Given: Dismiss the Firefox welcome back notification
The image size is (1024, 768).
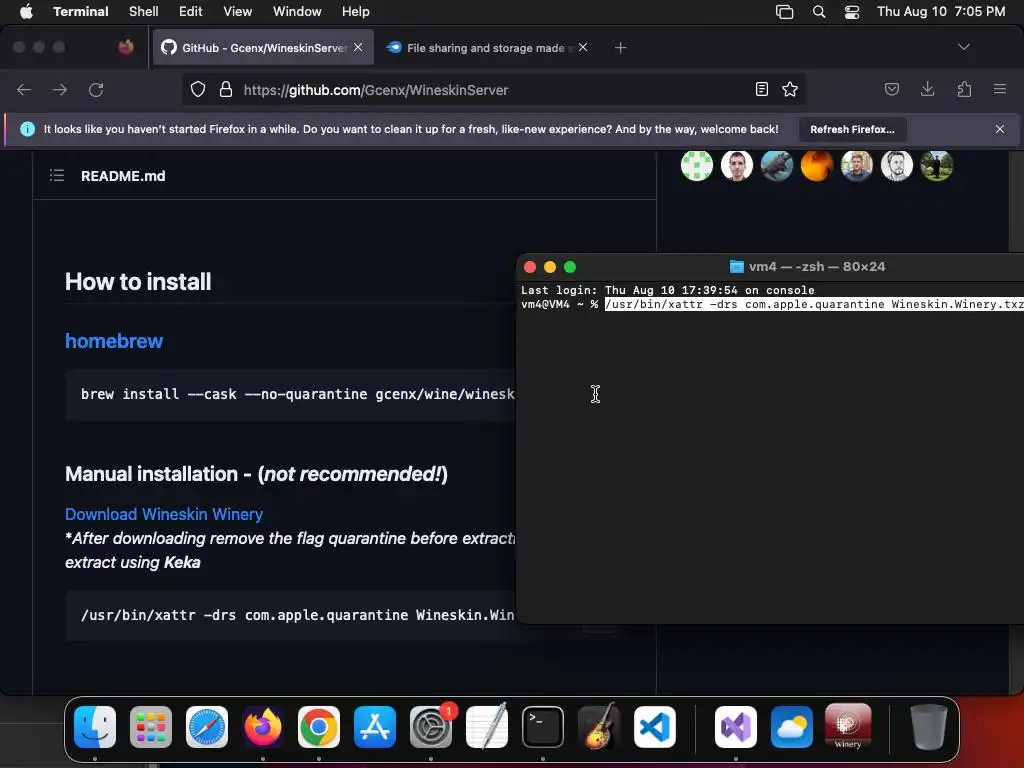Looking at the screenshot, I should 1000,129.
